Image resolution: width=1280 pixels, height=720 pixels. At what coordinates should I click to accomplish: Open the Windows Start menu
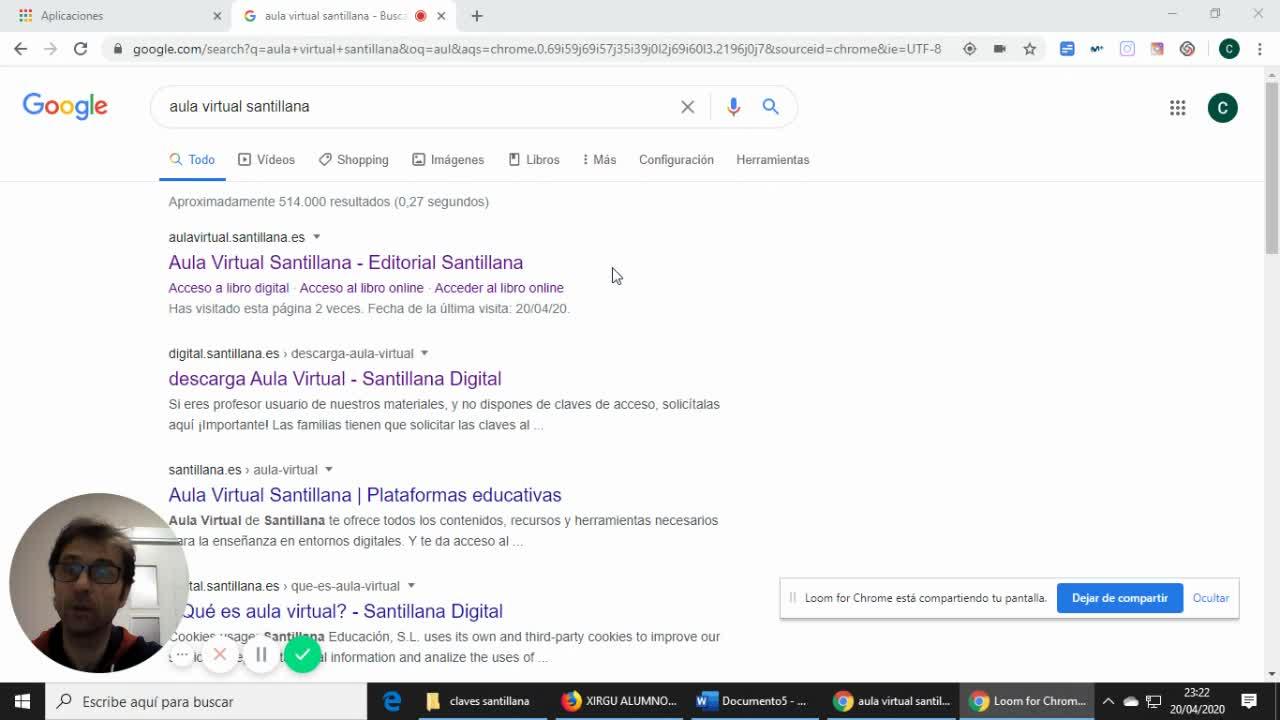coord(22,701)
